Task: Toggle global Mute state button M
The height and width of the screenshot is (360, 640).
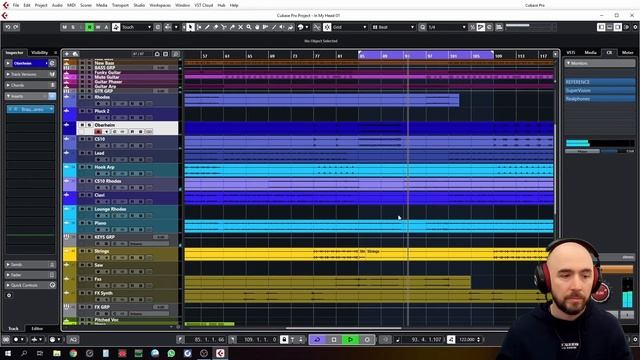Action: click(x=64, y=27)
